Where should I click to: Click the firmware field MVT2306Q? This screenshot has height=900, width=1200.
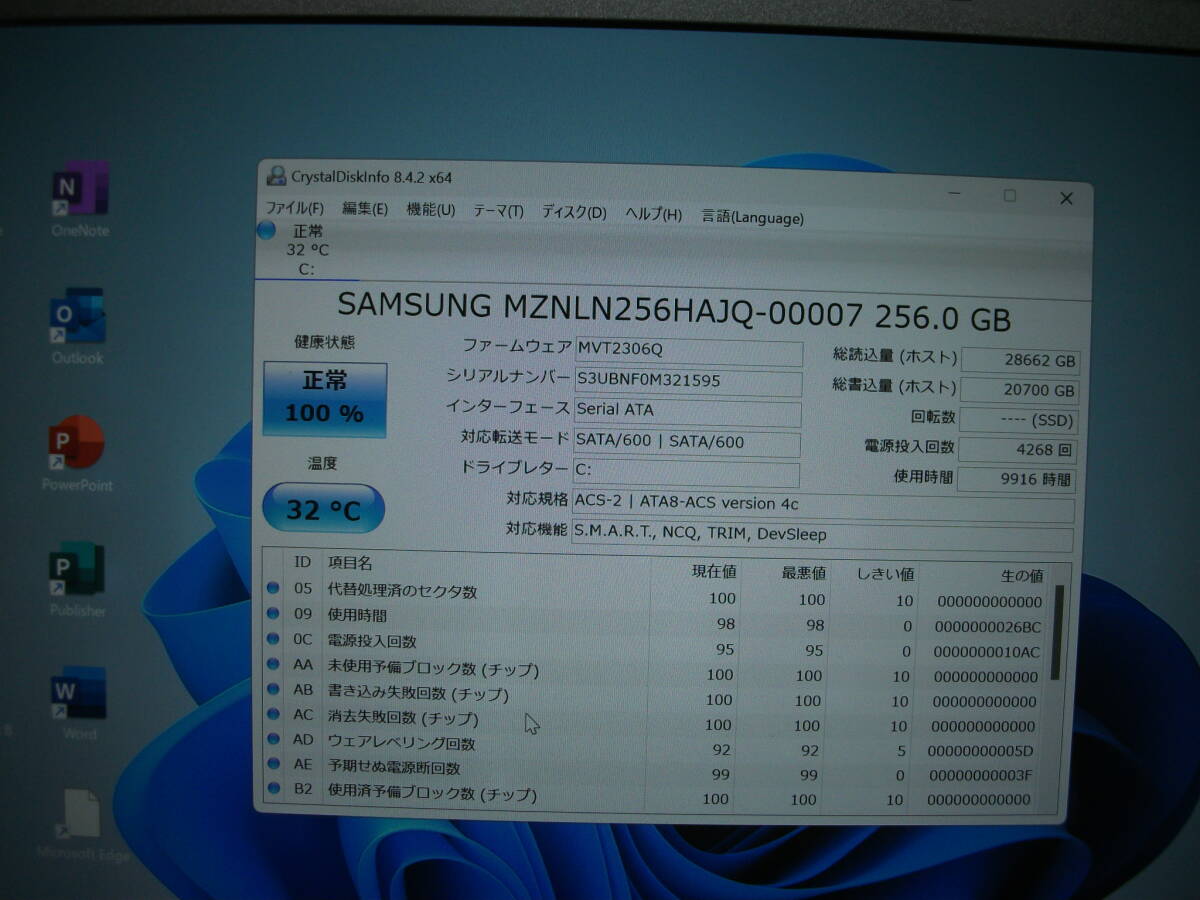tap(688, 350)
